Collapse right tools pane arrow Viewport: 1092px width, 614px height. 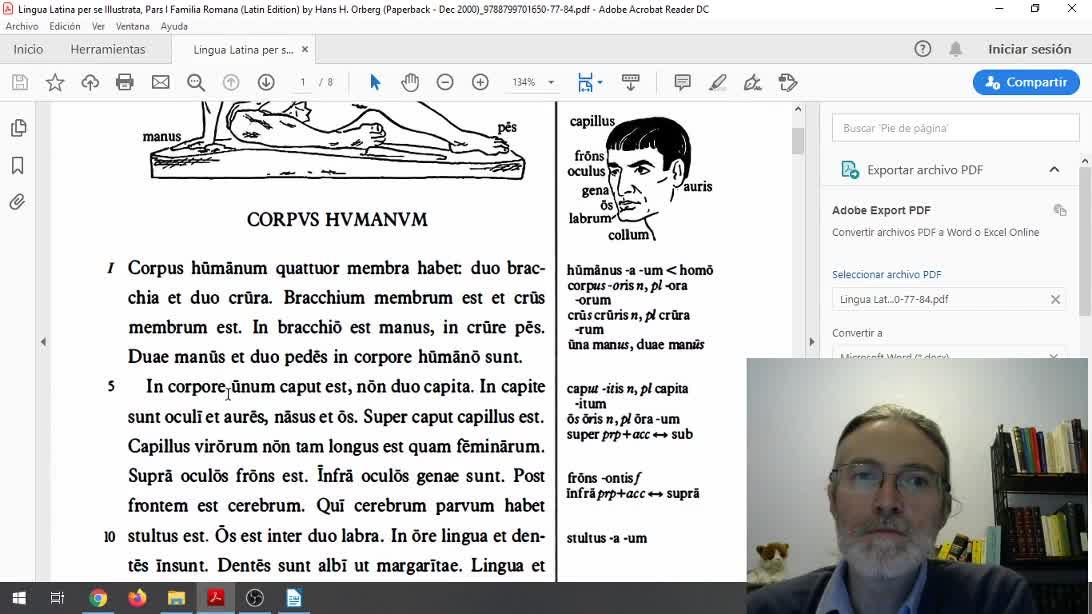(x=811, y=342)
